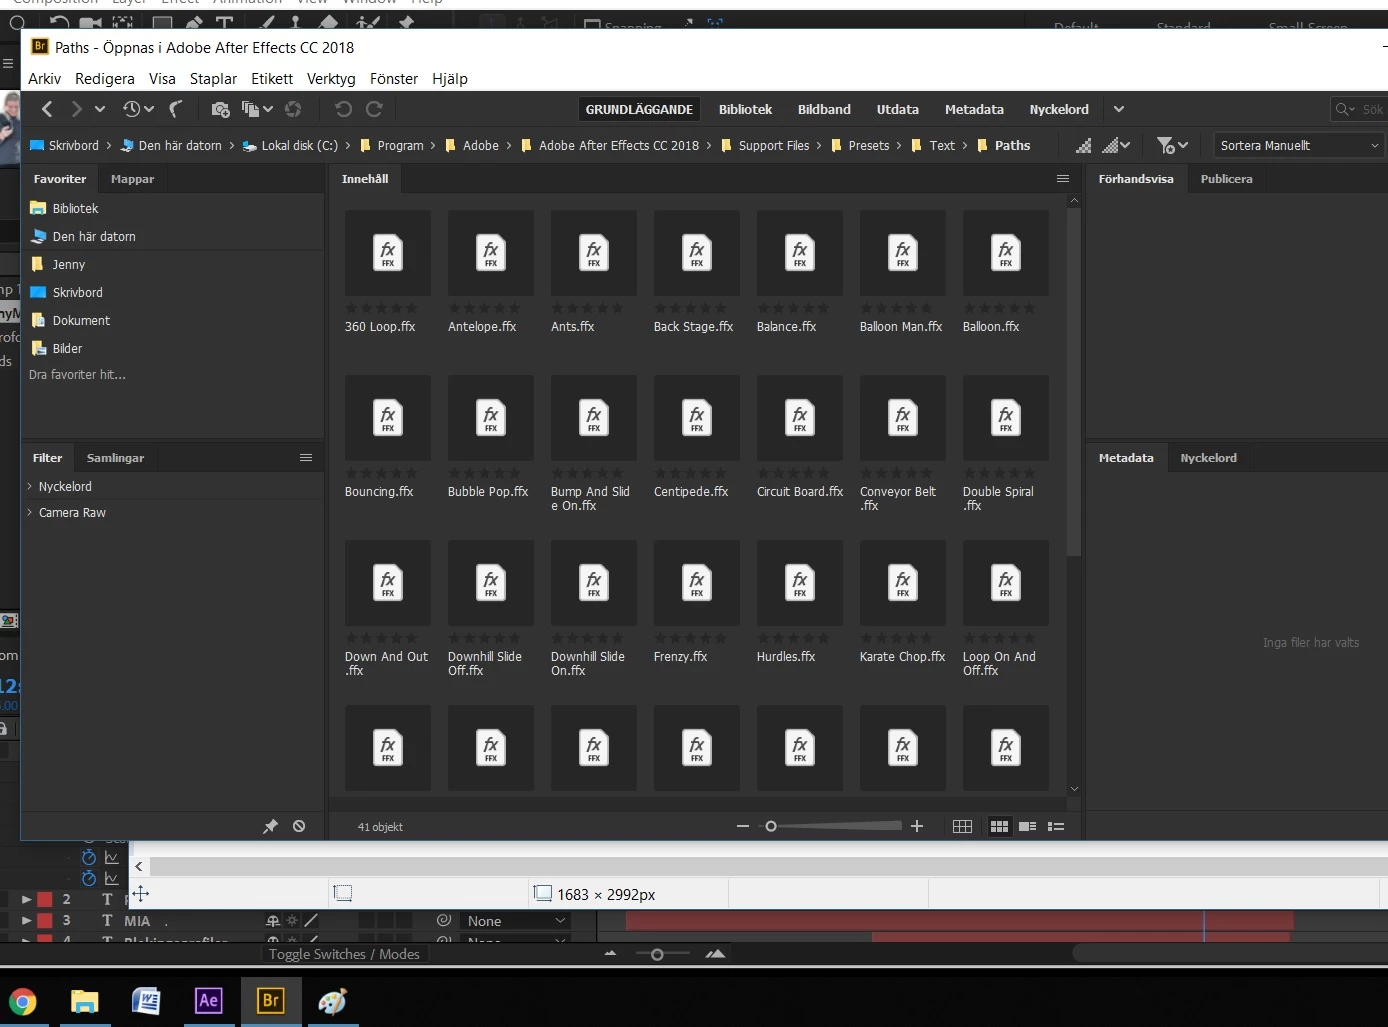The height and width of the screenshot is (1027, 1388).
Task: Open the Etikett menu
Action: point(272,78)
